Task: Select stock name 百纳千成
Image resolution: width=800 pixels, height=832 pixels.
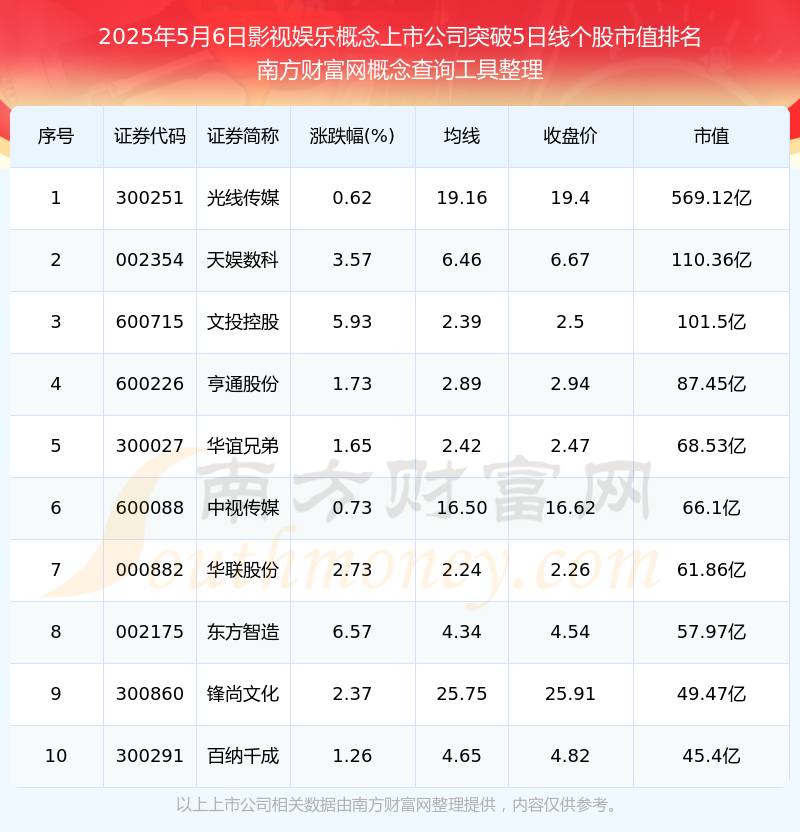Action: pyautogui.click(x=243, y=756)
